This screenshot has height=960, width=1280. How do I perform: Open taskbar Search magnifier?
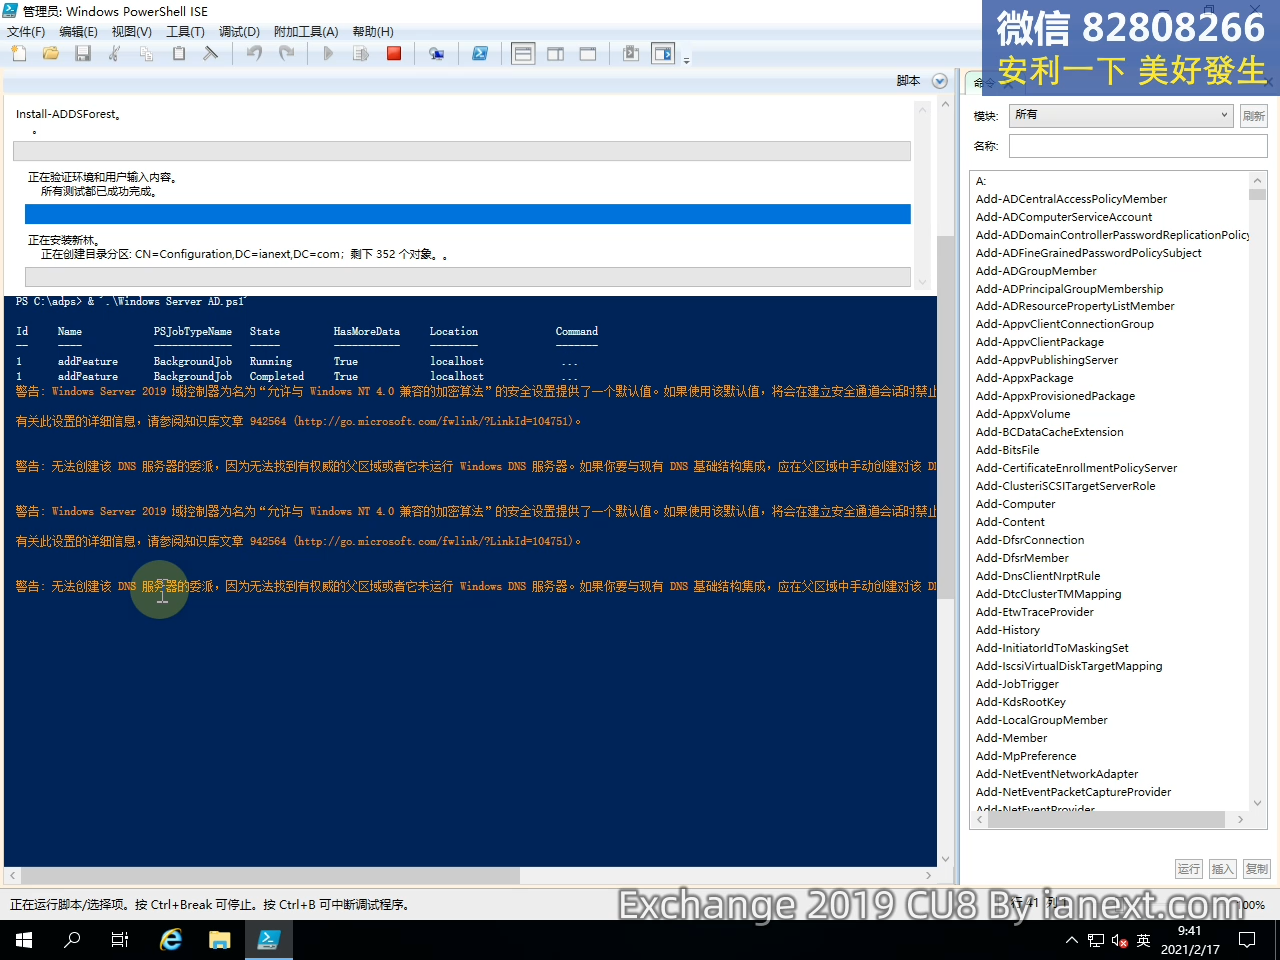tap(72, 940)
